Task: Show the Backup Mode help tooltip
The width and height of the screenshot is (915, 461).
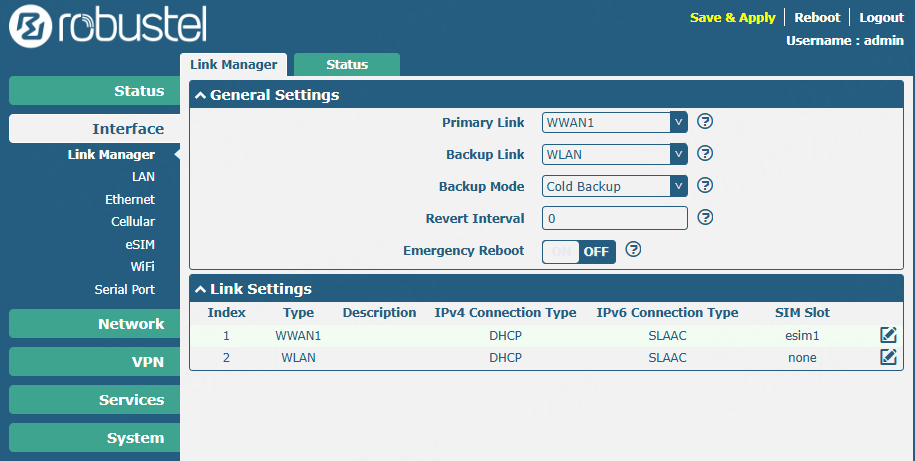Action: click(x=705, y=186)
